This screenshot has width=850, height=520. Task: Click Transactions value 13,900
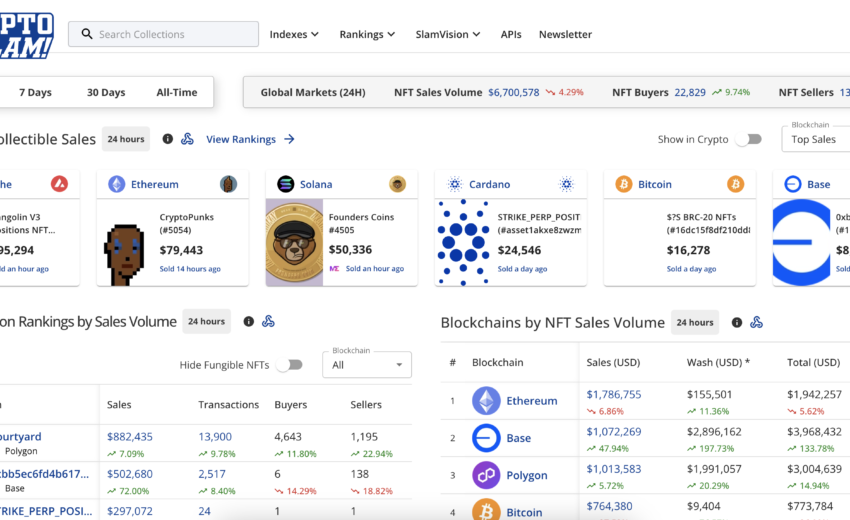(215, 436)
